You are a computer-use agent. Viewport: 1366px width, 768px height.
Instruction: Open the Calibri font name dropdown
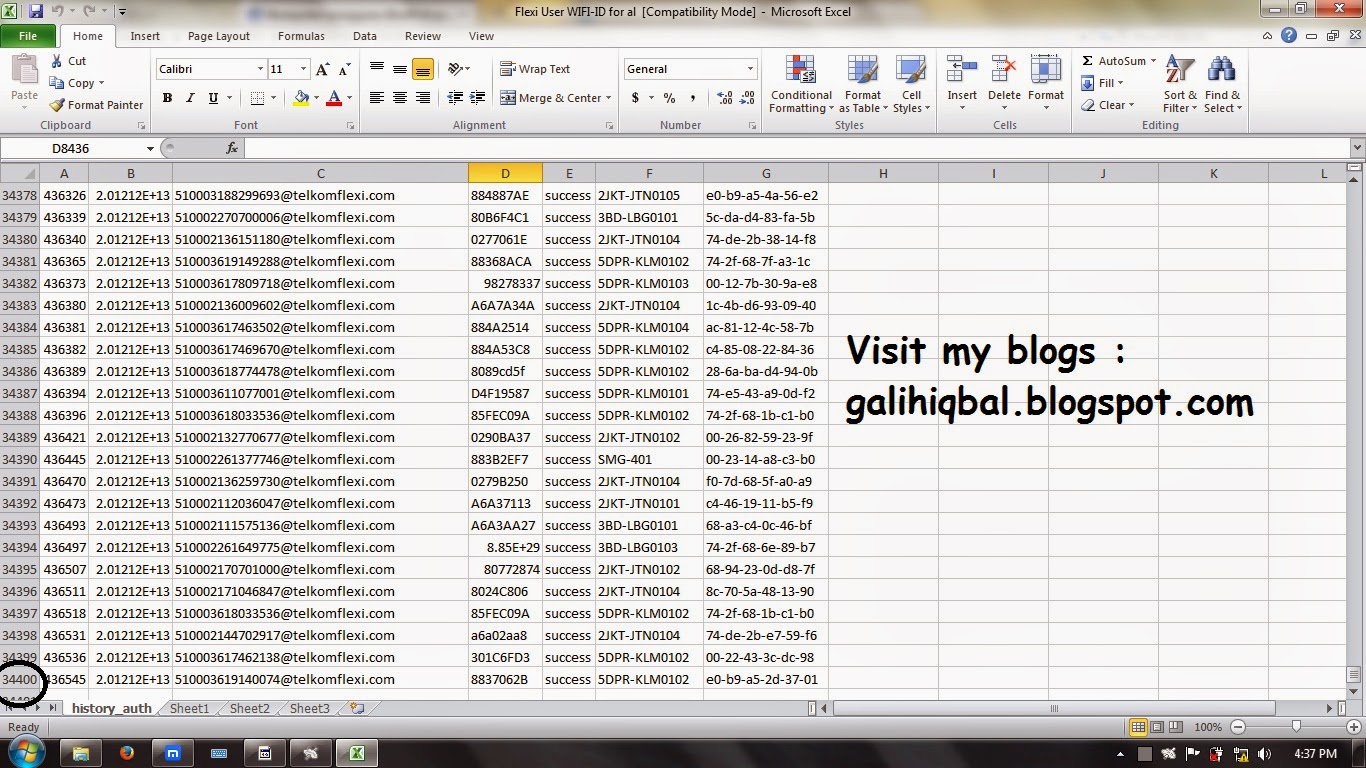(x=260, y=69)
